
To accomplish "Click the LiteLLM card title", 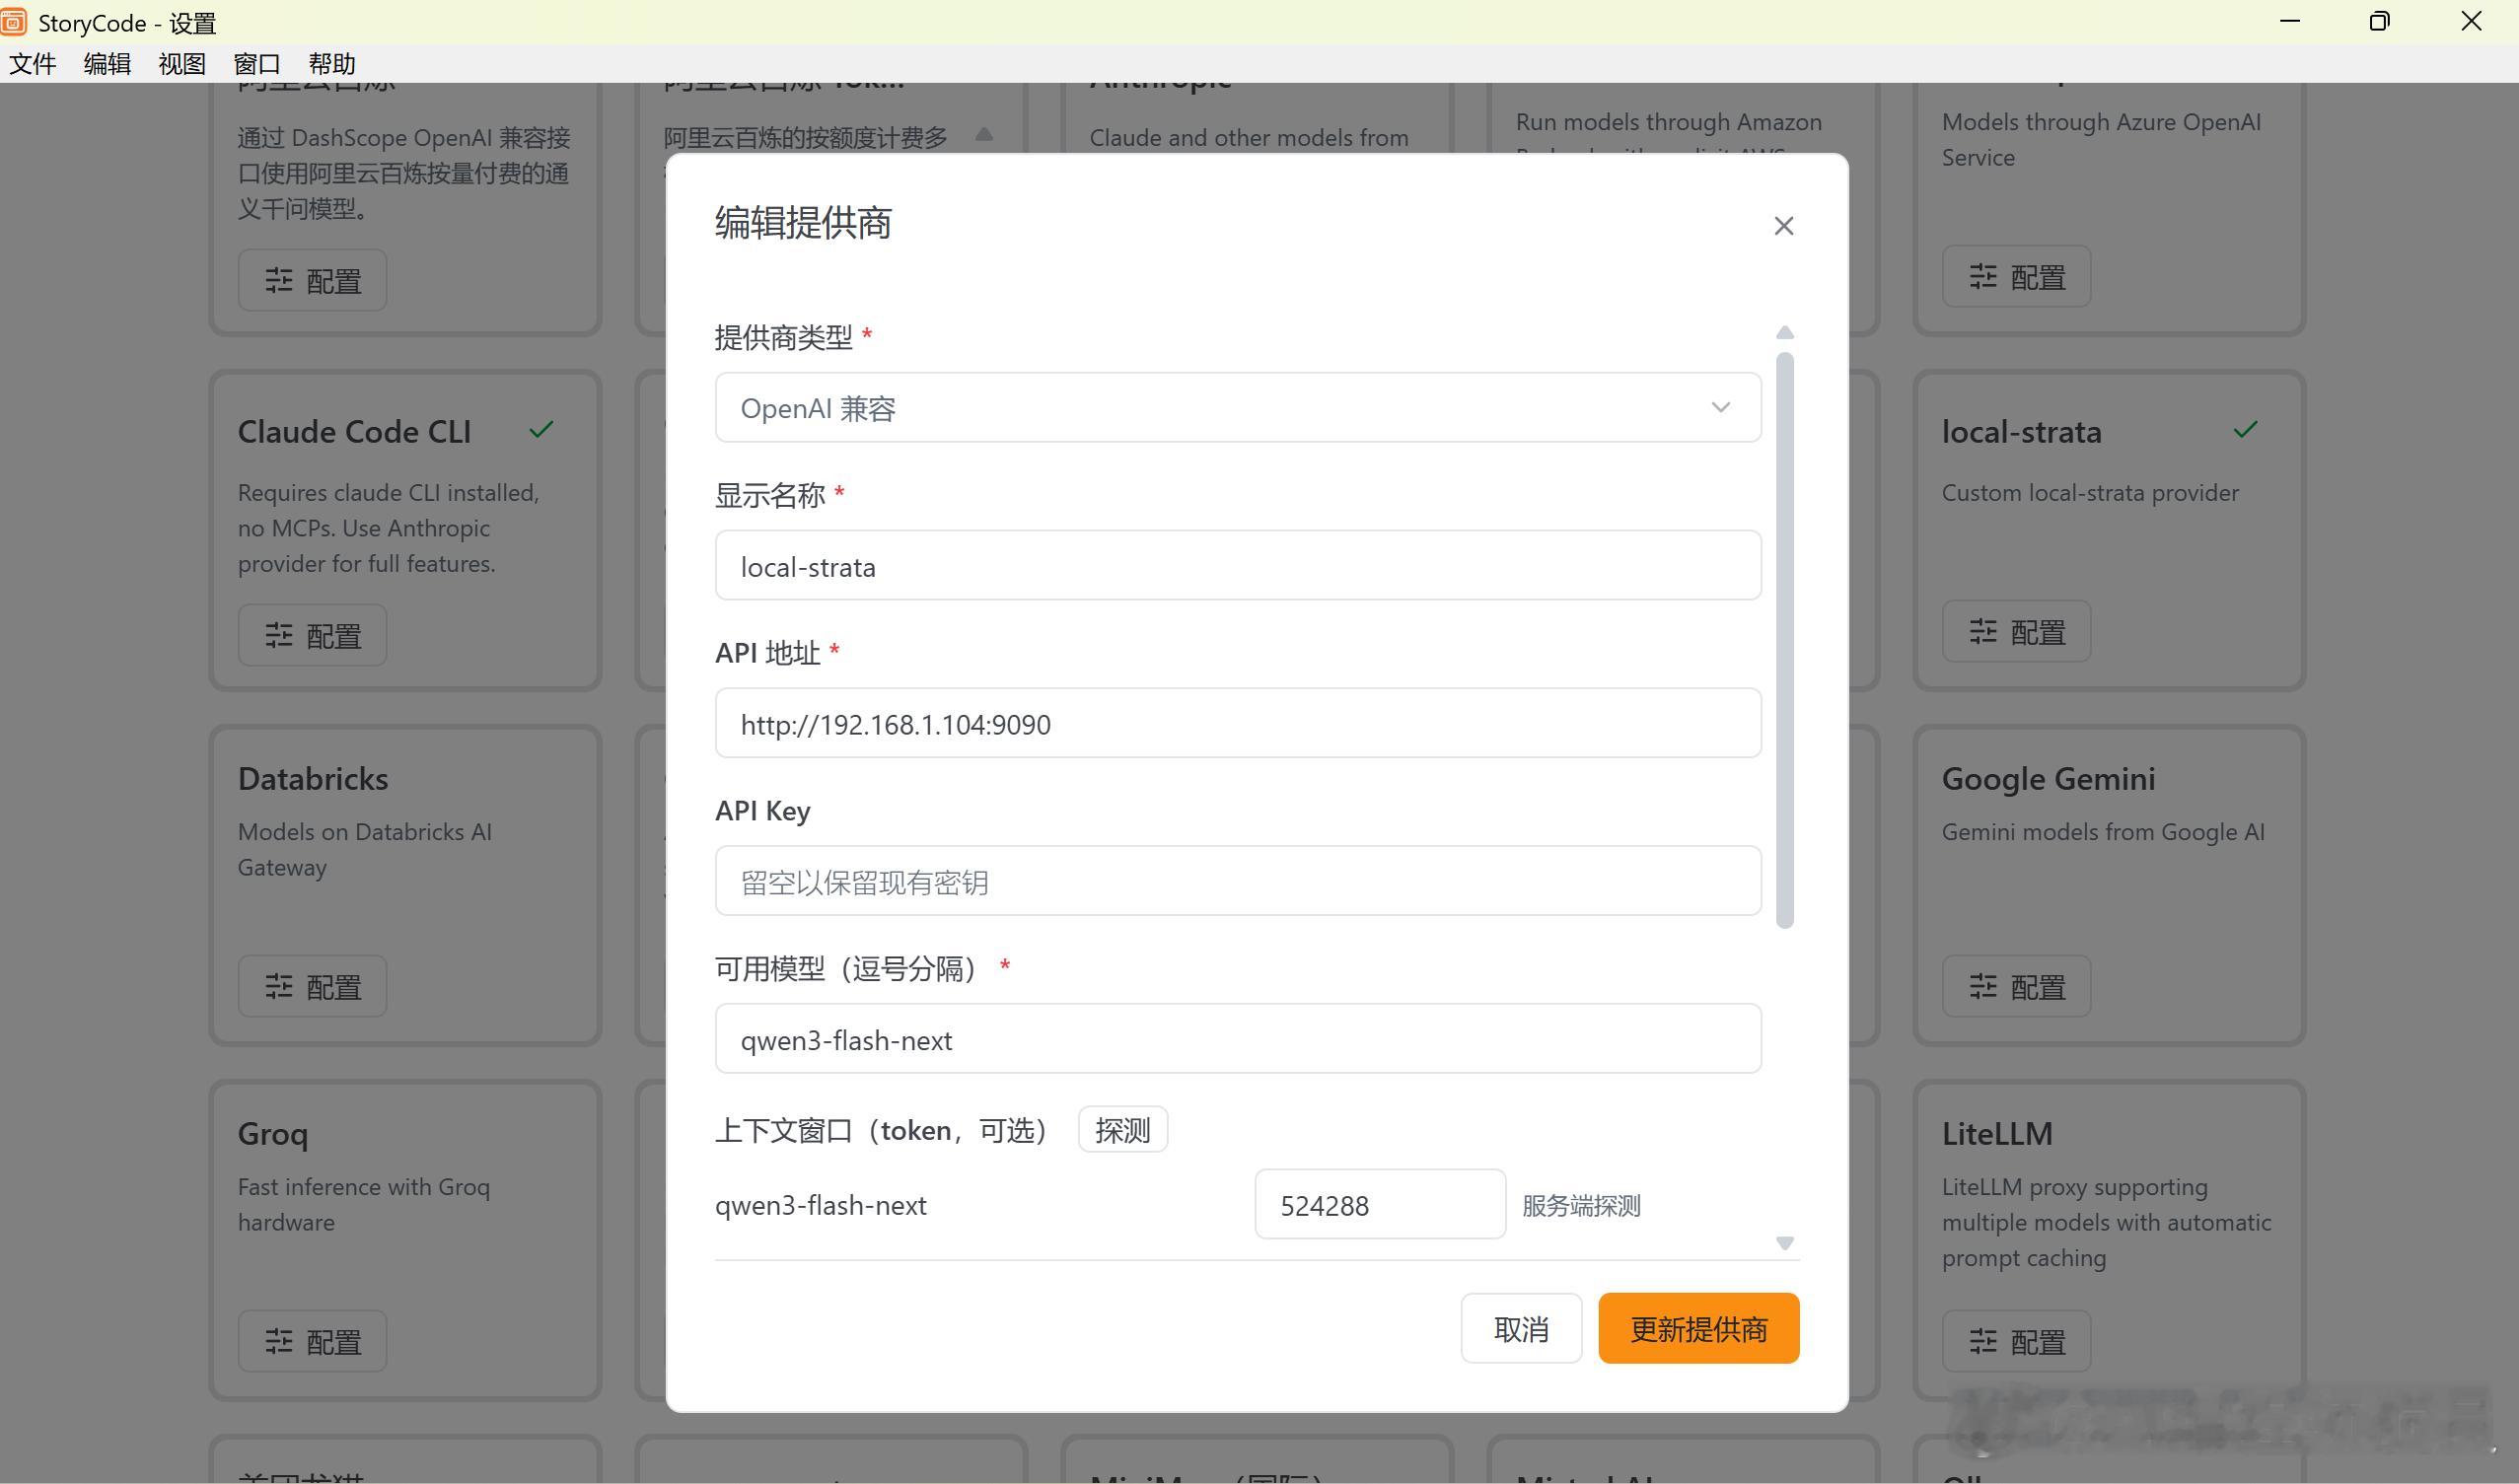I will pos(1997,1134).
